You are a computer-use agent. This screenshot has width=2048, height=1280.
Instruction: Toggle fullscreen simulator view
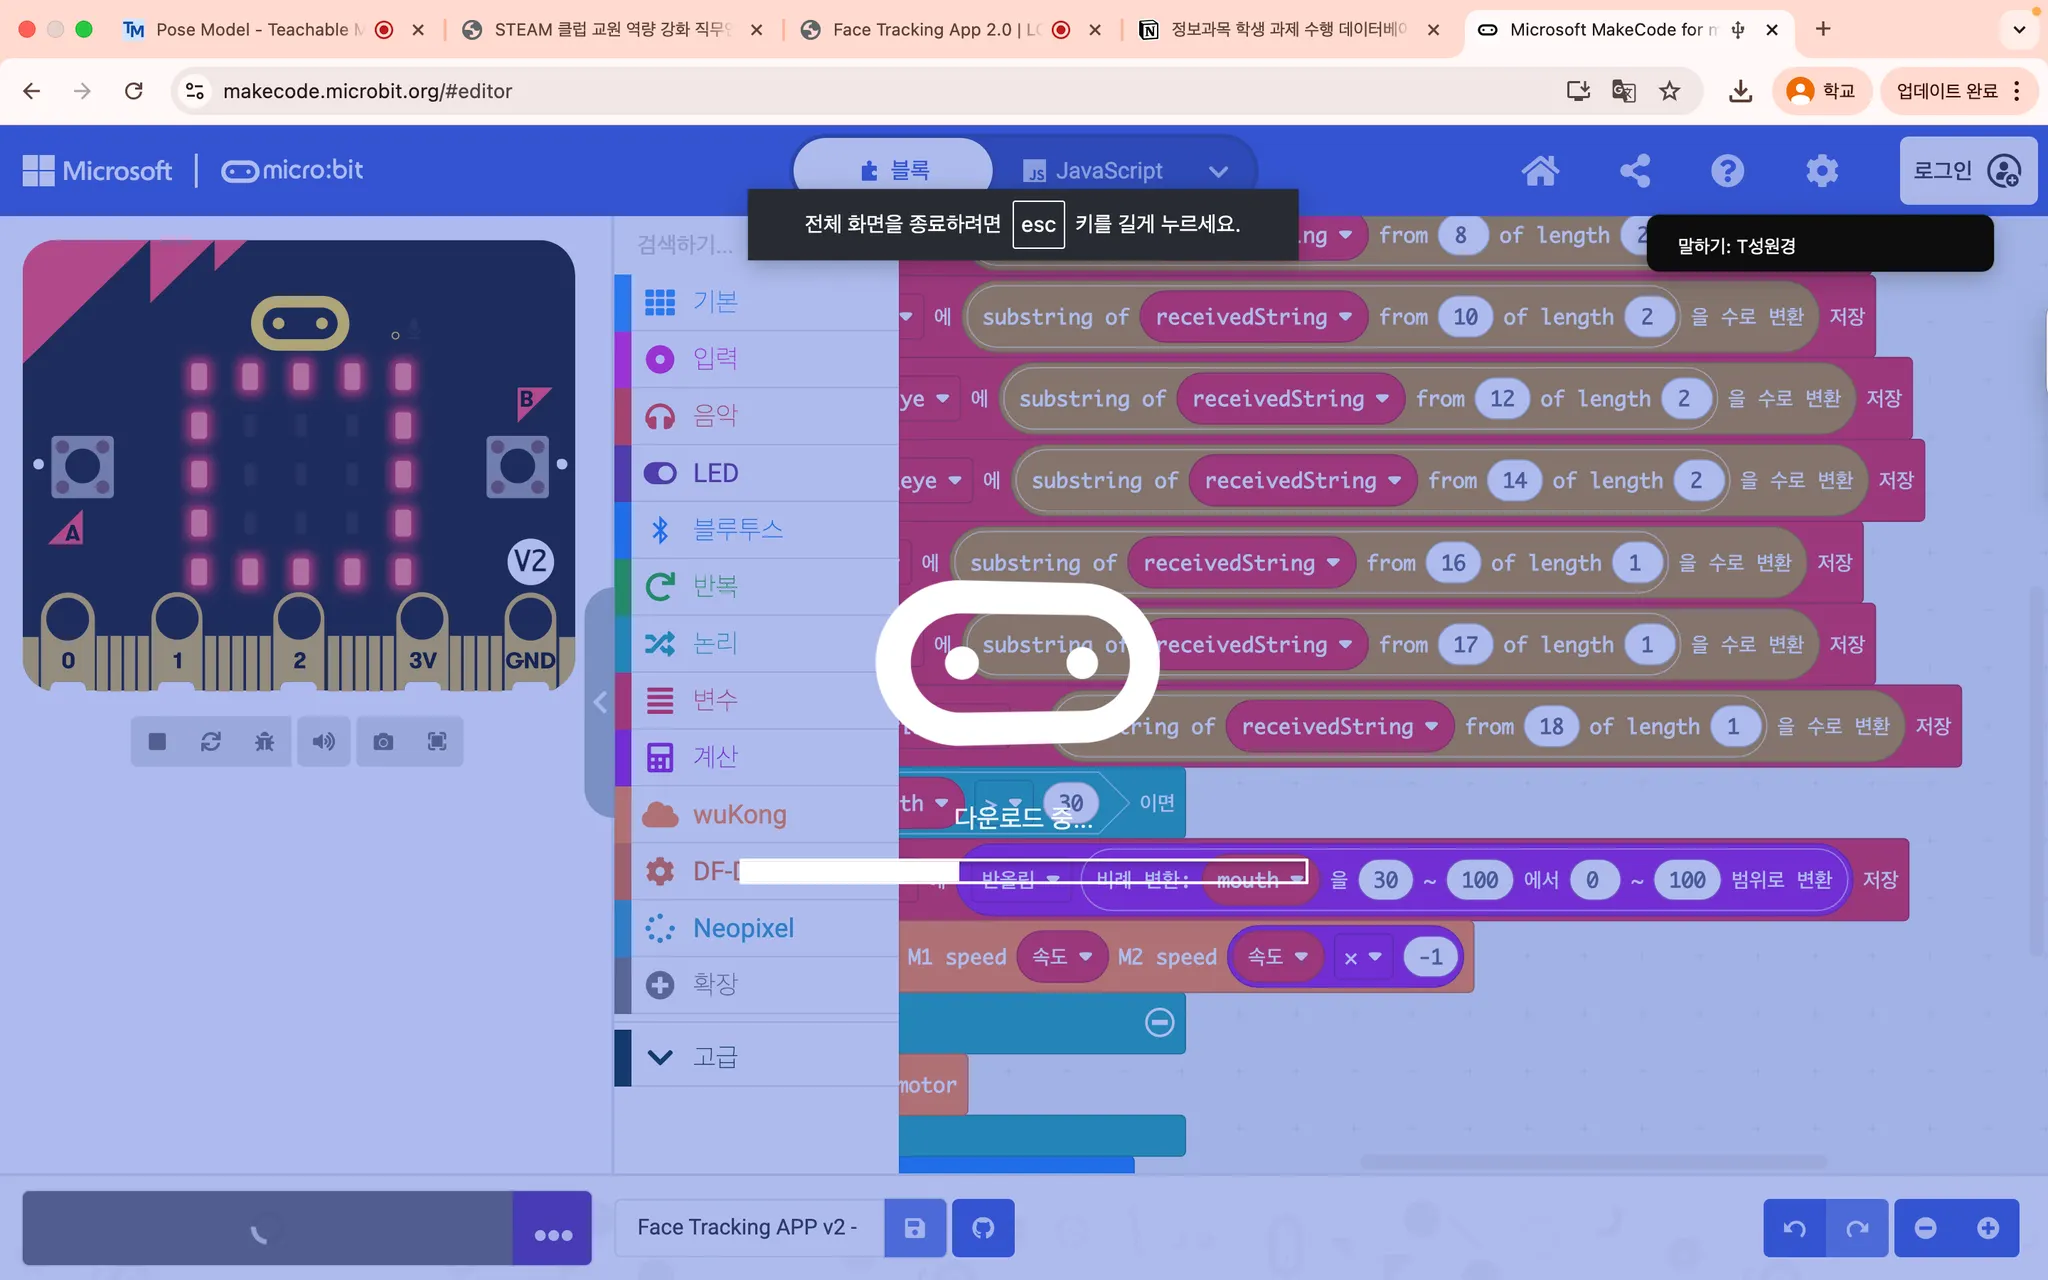point(437,741)
